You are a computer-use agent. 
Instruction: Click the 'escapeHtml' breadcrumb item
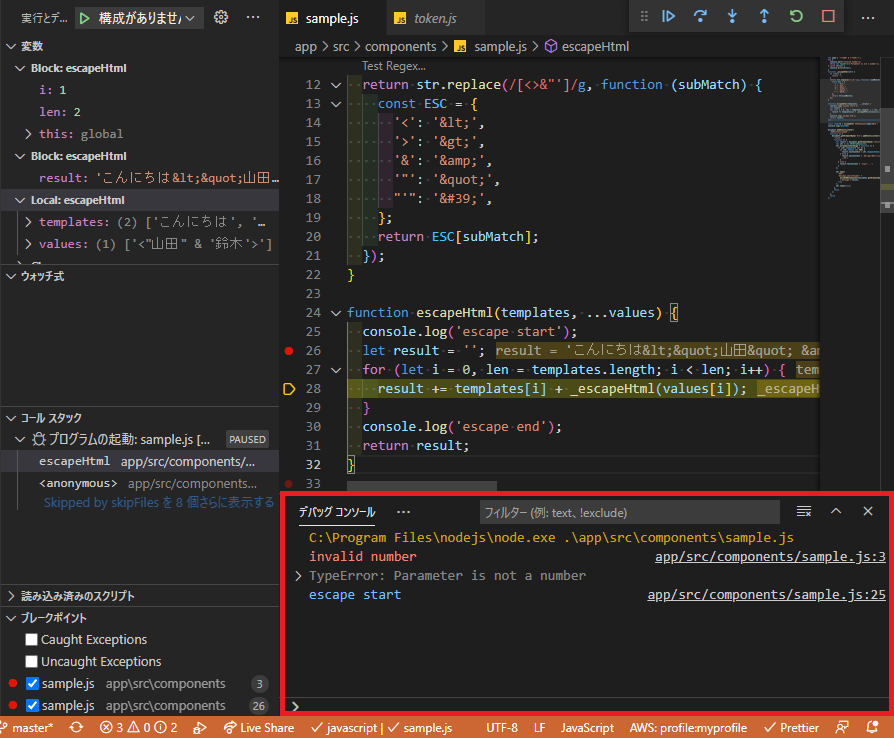595,47
